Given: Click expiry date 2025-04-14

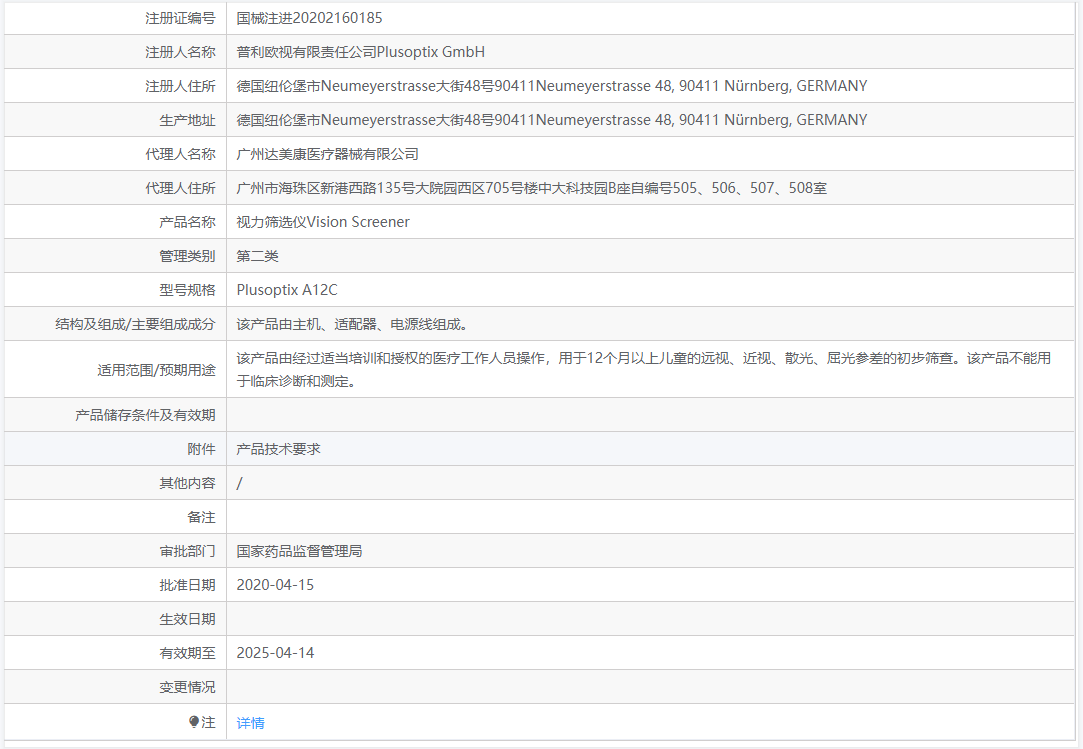Looking at the screenshot, I should click(275, 653).
